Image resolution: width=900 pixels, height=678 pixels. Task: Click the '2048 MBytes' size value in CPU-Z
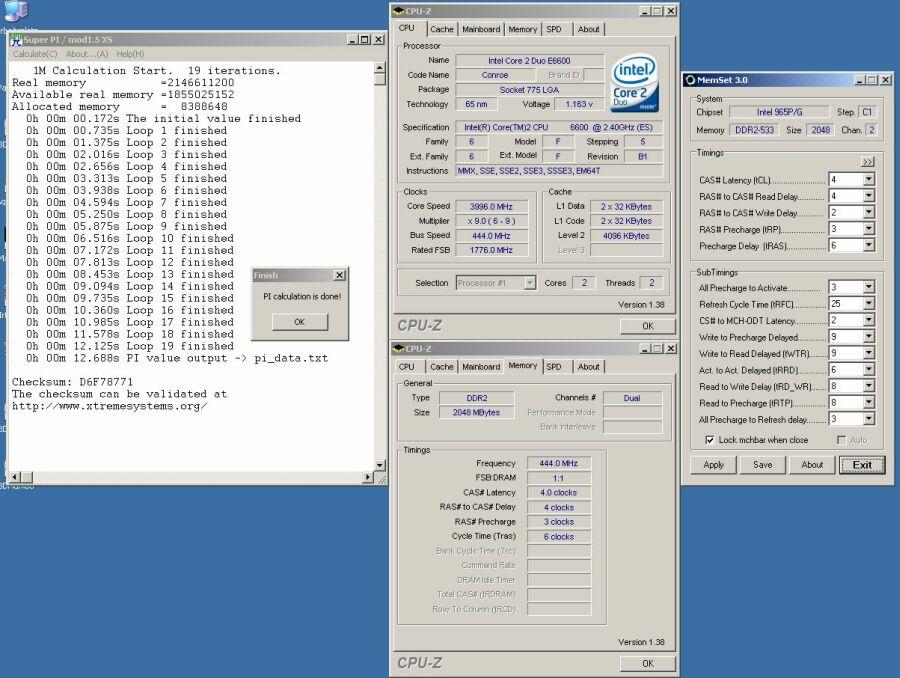tap(476, 413)
